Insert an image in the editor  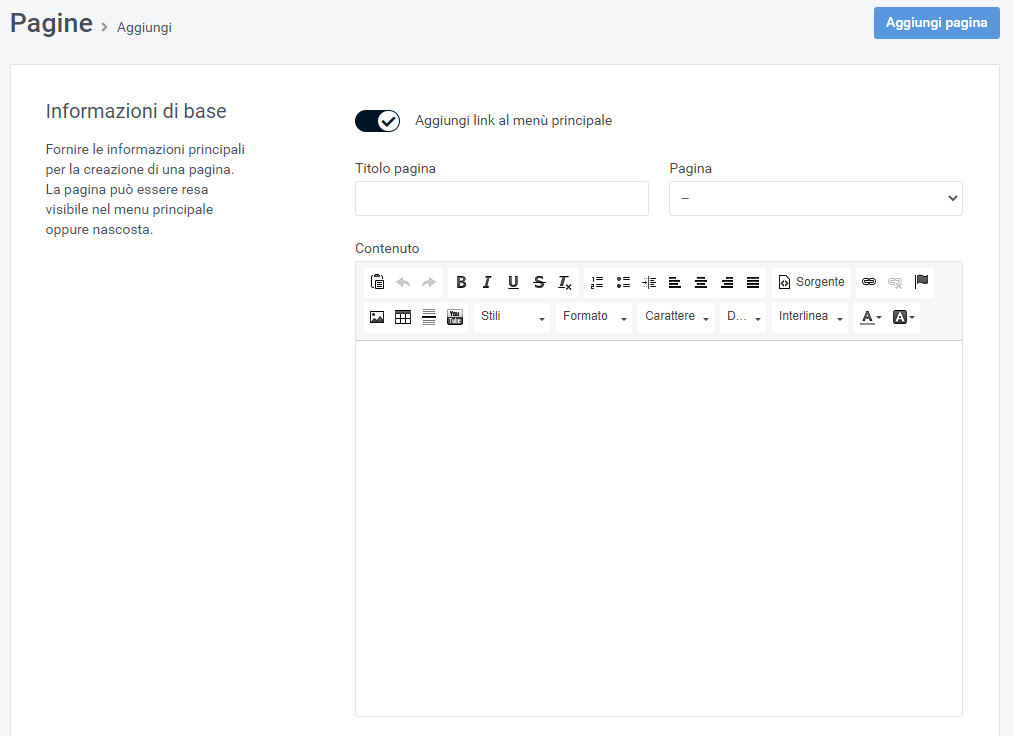pos(377,317)
